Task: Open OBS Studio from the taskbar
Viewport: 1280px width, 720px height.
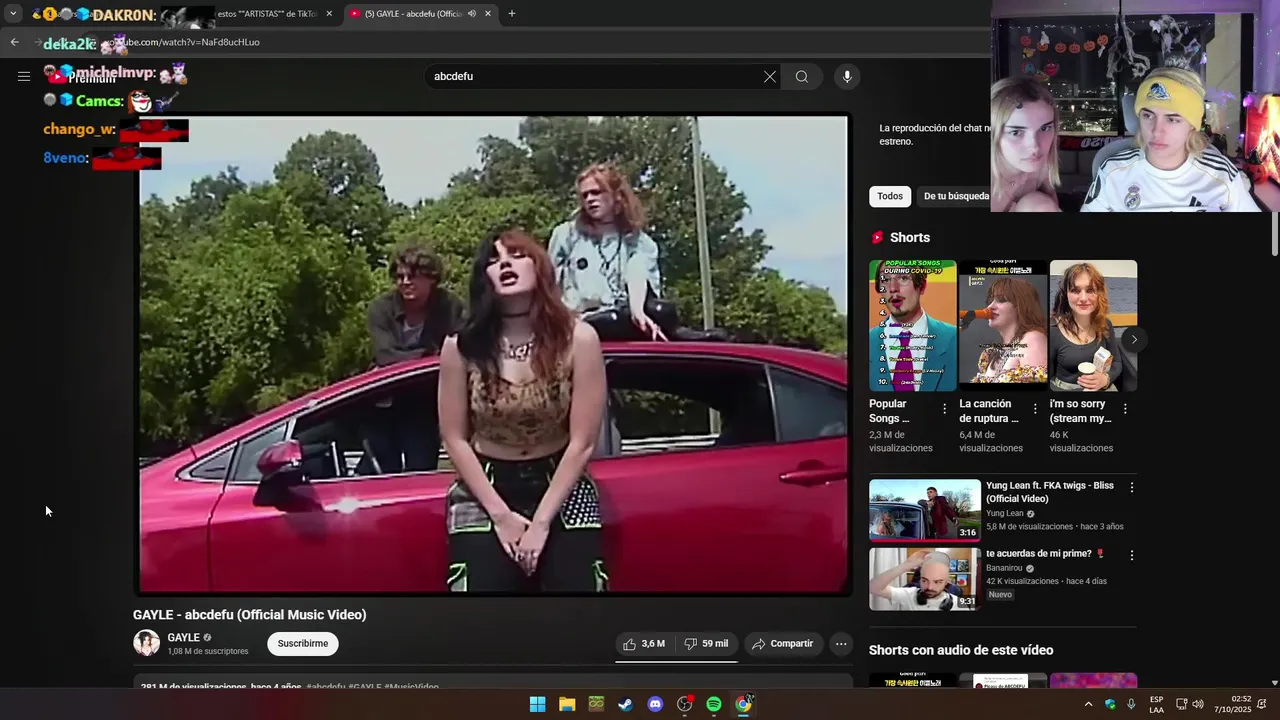Action: 685,704
